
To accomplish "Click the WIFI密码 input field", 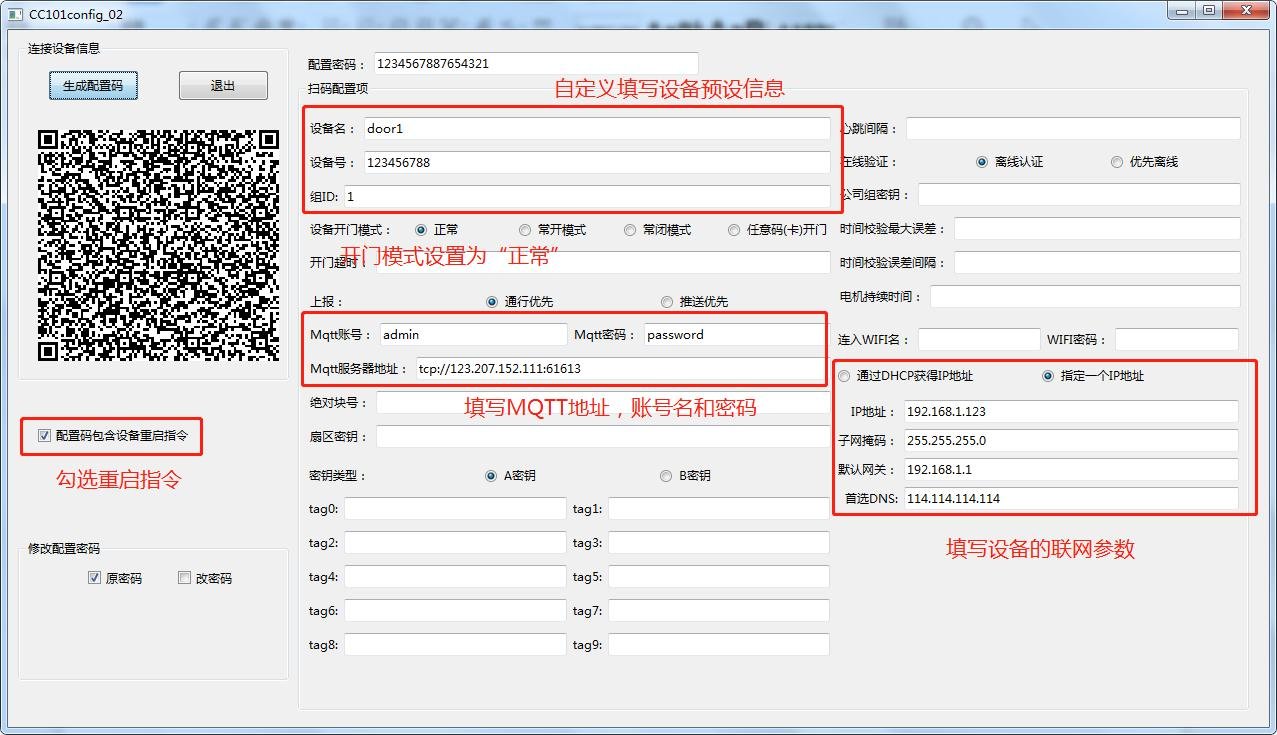I will coord(1177,340).
